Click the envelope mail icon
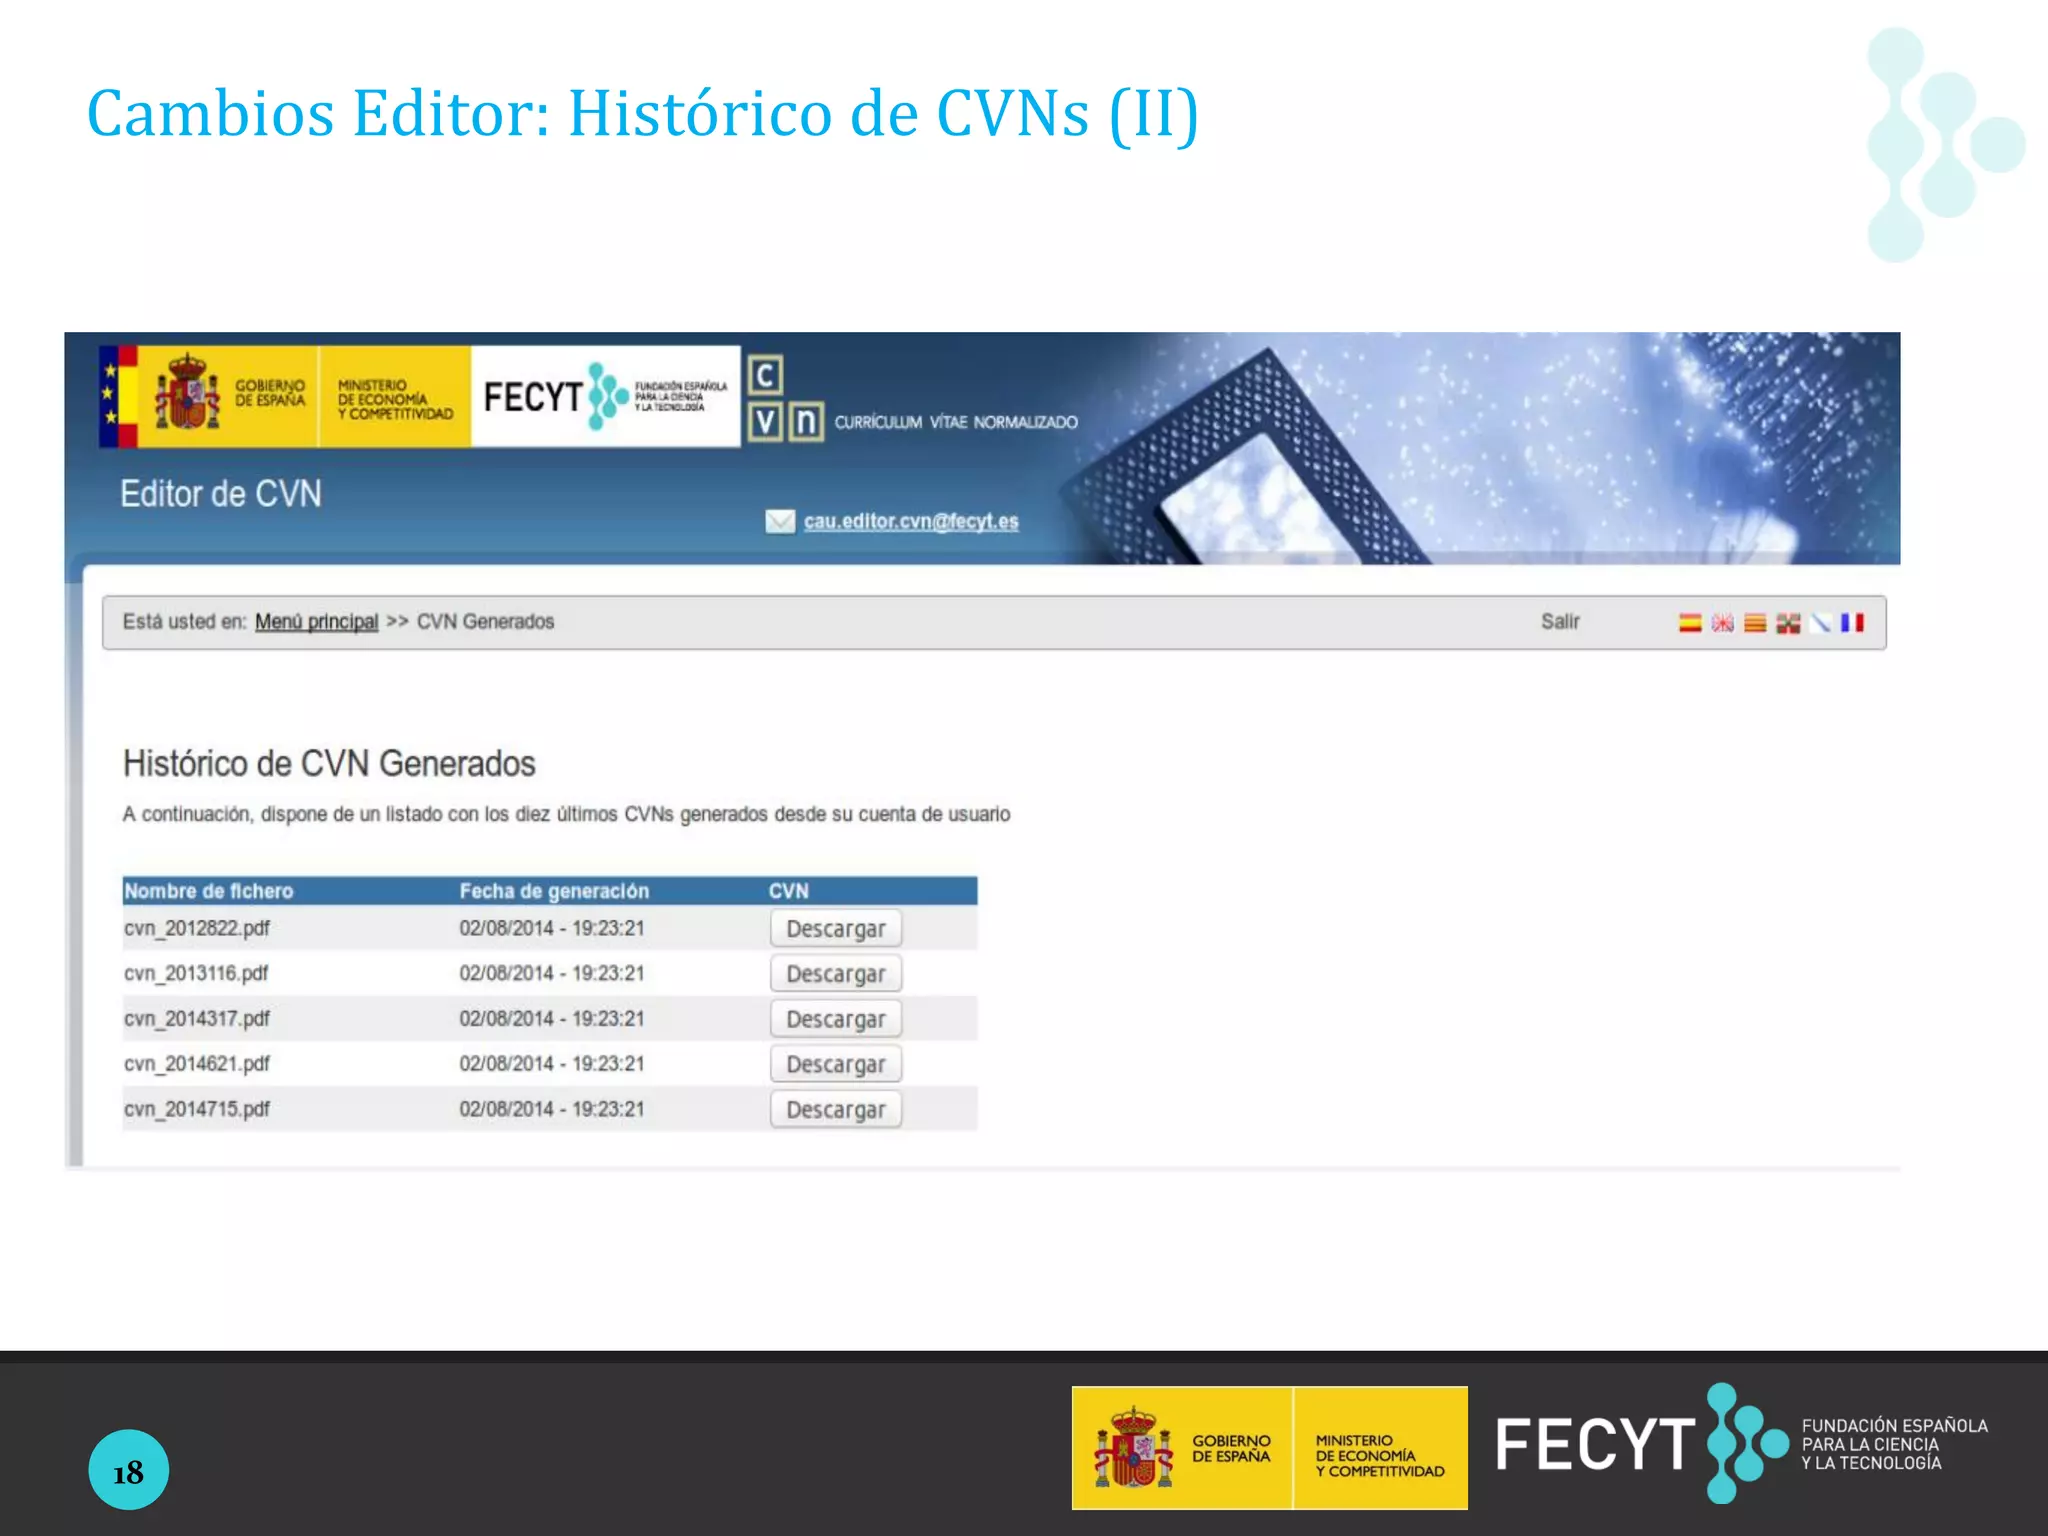 [780, 521]
